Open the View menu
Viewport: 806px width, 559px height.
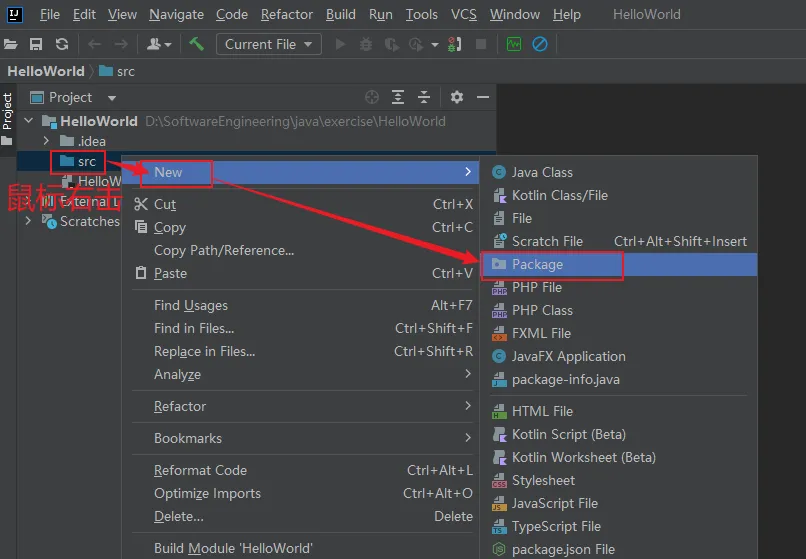pos(122,14)
